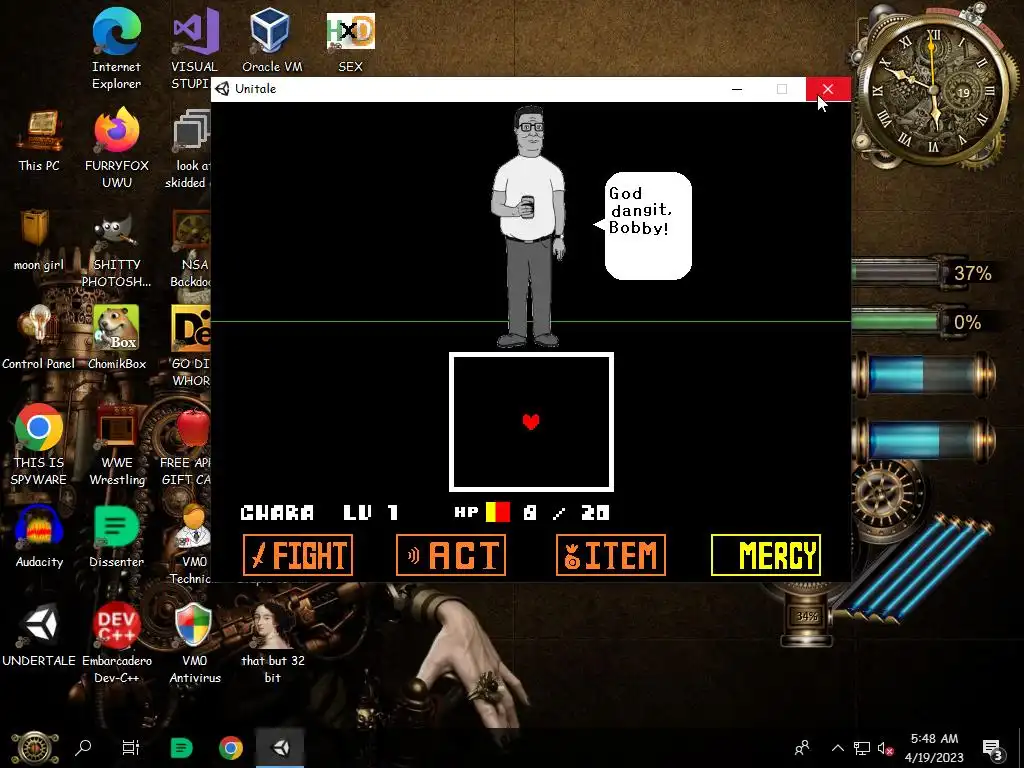This screenshot has width=1024, height=768.
Task: Launch UNDERTALE Unity desktop icon
Action: pyautogui.click(x=39, y=635)
